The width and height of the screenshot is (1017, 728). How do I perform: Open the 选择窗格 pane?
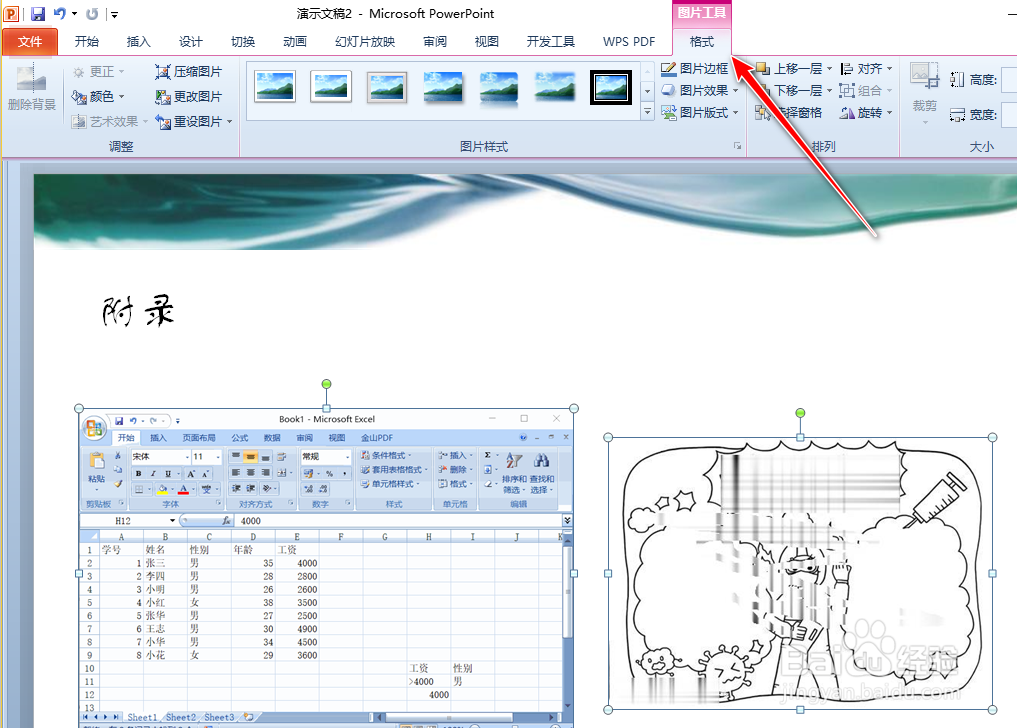(x=789, y=113)
